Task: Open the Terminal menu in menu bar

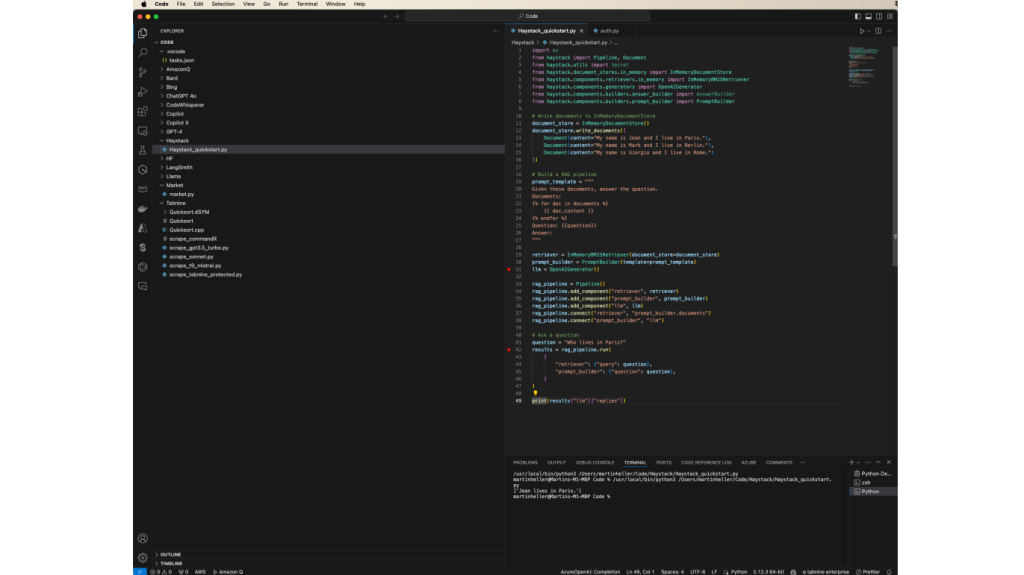Action: pyautogui.click(x=306, y=4)
